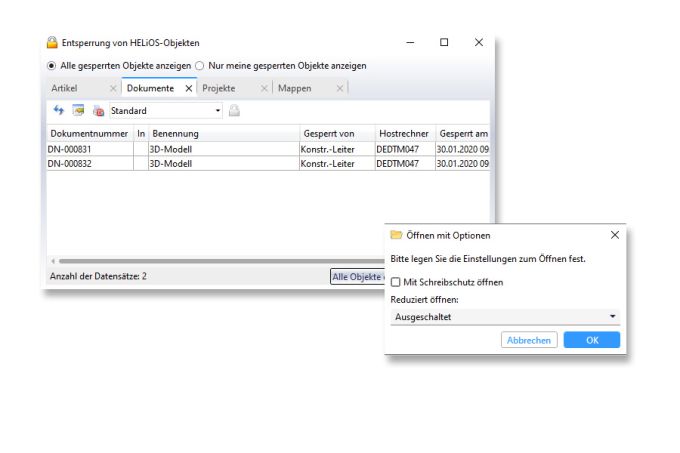The height and width of the screenshot is (453, 680).
Task: Enable 'Mit Schreibschutz öffnen' checkbox
Action: click(x=396, y=283)
